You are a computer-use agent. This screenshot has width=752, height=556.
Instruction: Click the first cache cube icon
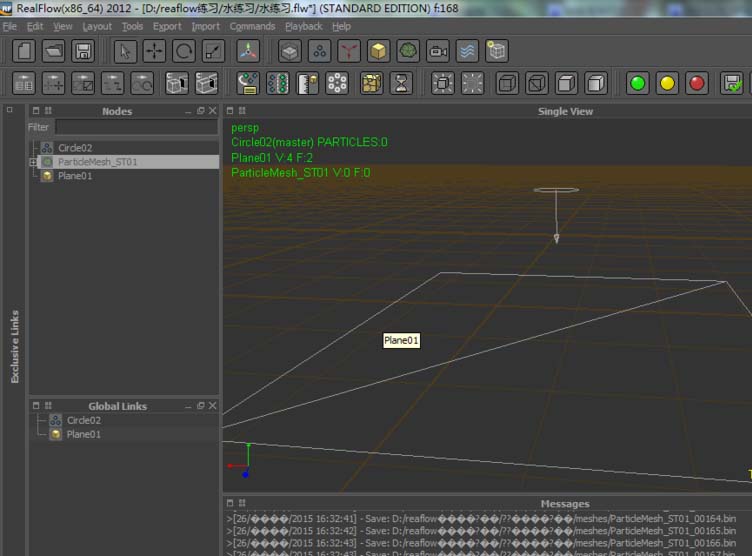(176, 83)
